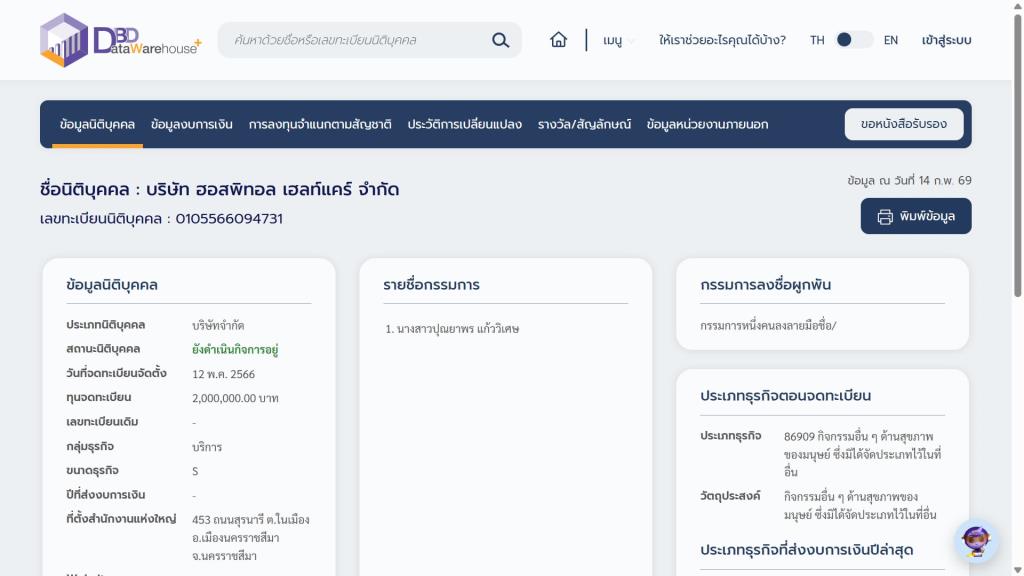Expand the เมนู dropdown
Screen dimensions: 1024x576
click(x=618, y=40)
